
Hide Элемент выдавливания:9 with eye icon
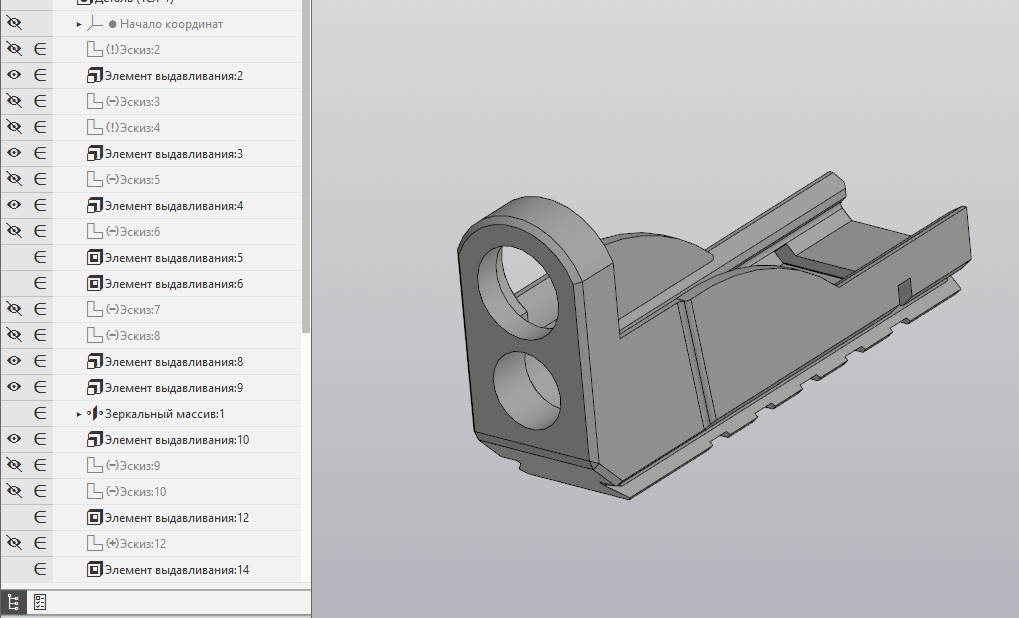click(x=14, y=387)
